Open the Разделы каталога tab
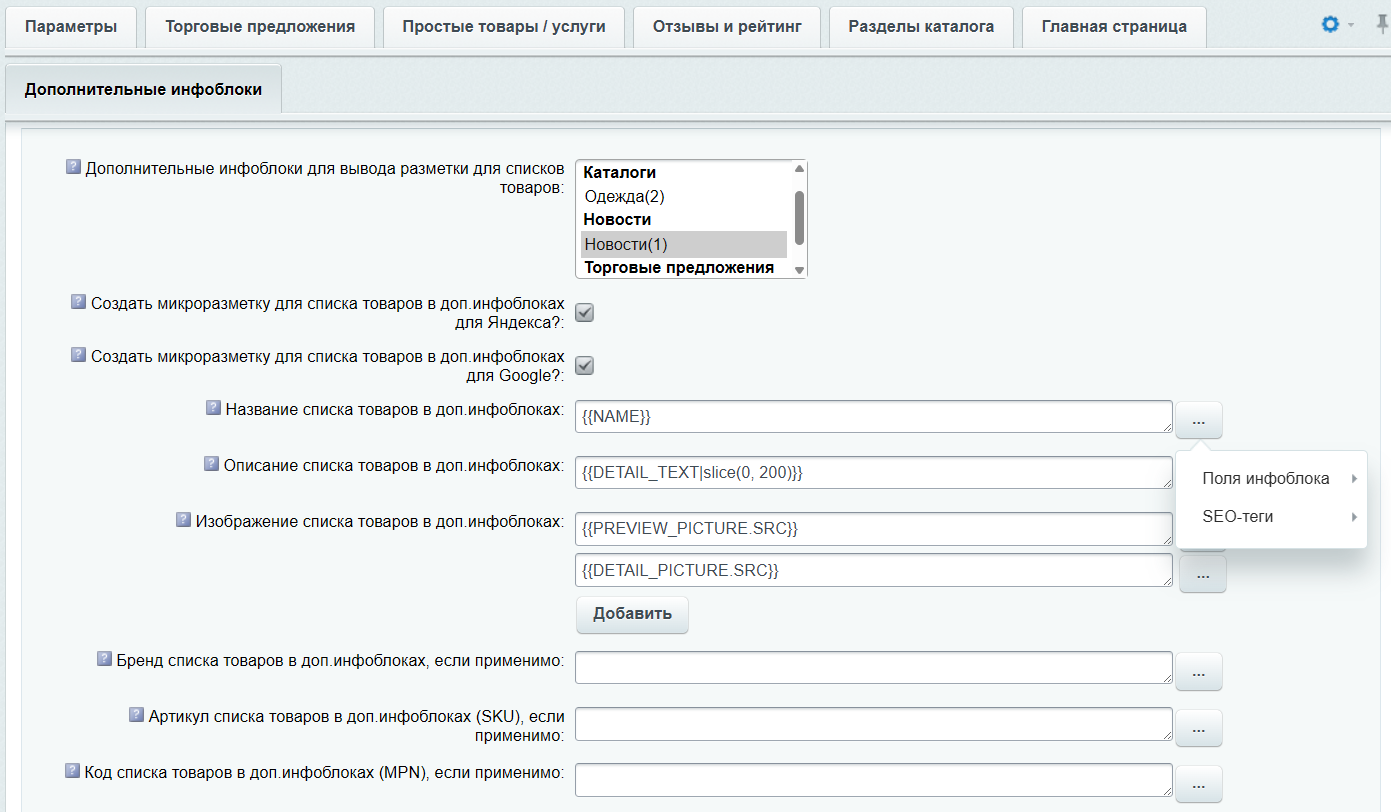Viewport: 1391px width, 812px height. click(x=921, y=27)
